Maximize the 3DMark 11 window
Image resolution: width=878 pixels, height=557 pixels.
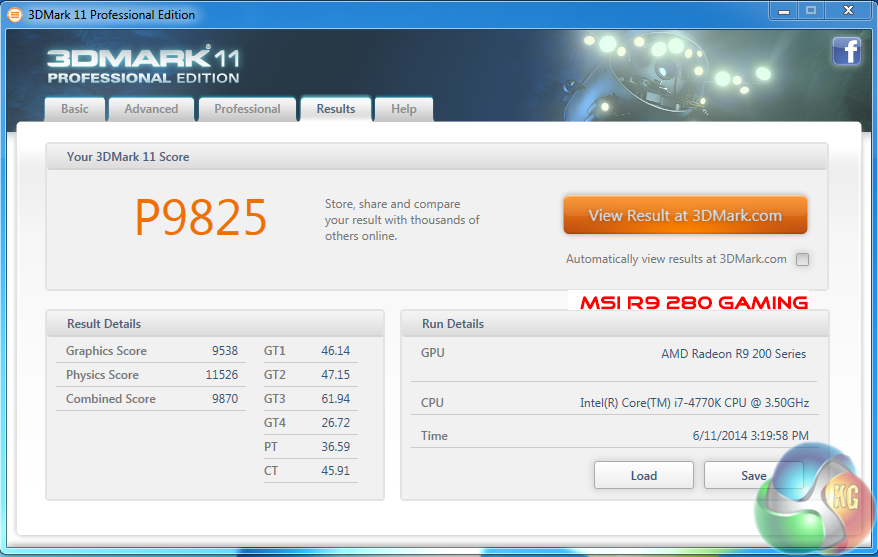click(x=810, y=11)
